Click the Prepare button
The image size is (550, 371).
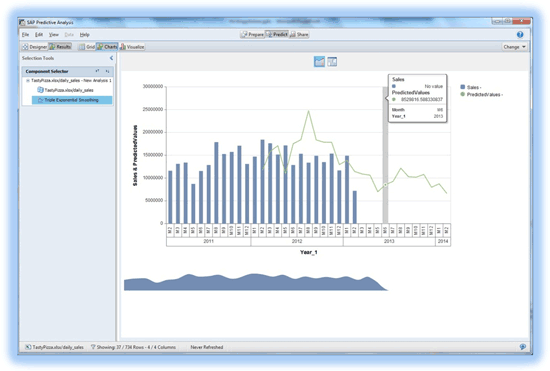coord(252,34)
